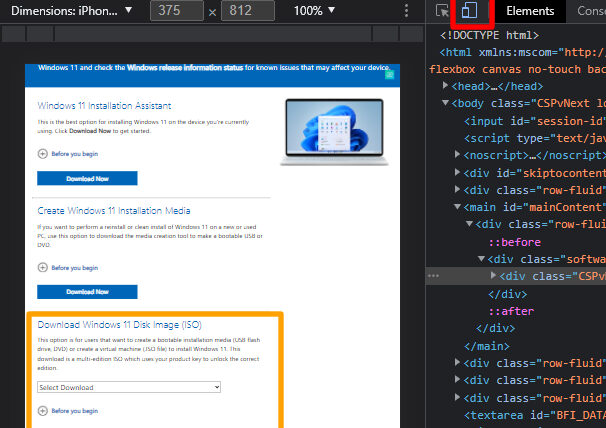Select the closing main tag row
Image resolution: width=606 pixels, height=428 pixels.
pyautogui.click(x=487, y=346)
